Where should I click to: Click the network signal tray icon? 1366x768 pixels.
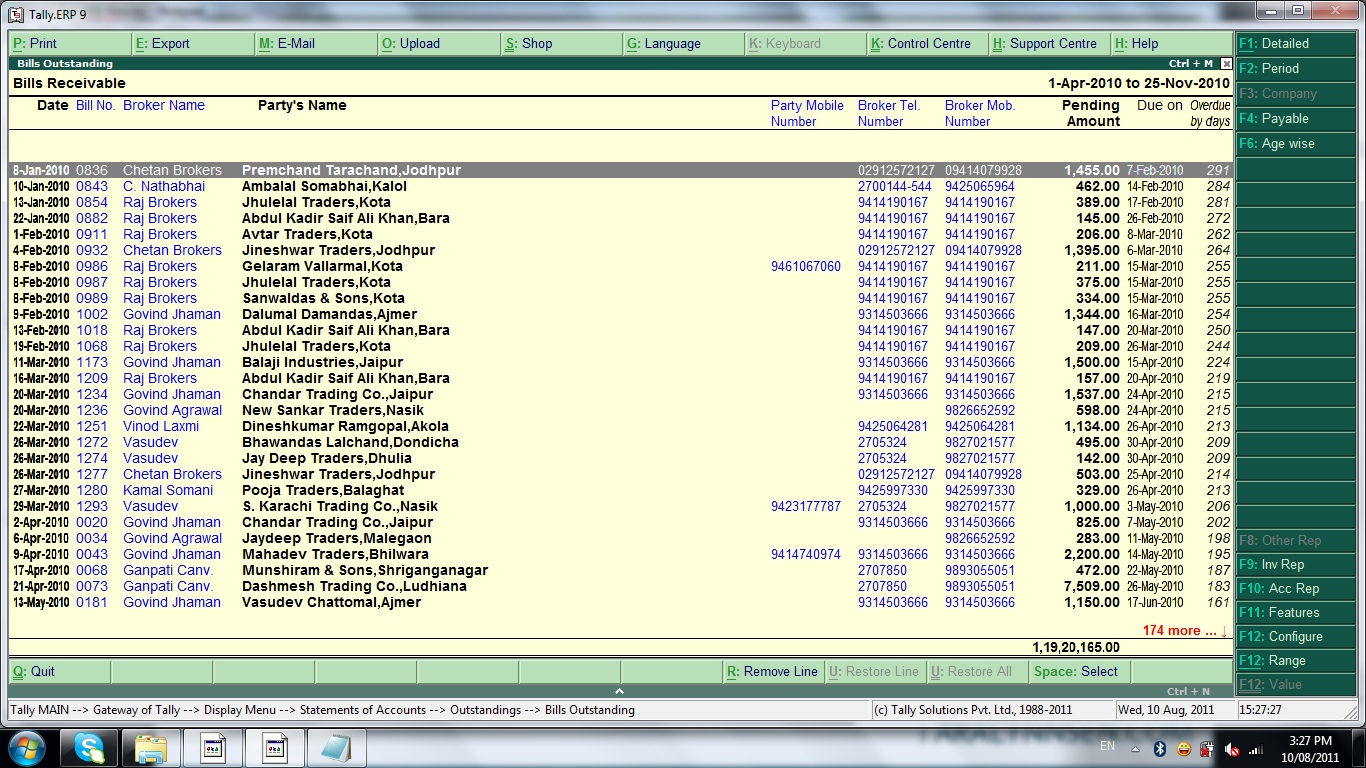(x=1256, y=748)
